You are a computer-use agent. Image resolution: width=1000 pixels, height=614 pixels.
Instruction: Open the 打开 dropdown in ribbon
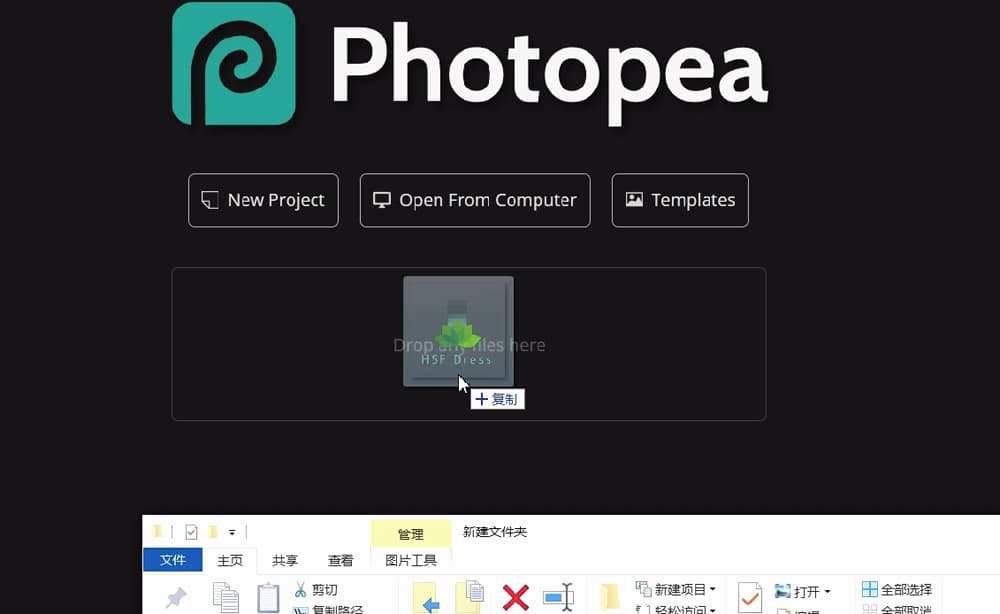[x=803, y=591]
